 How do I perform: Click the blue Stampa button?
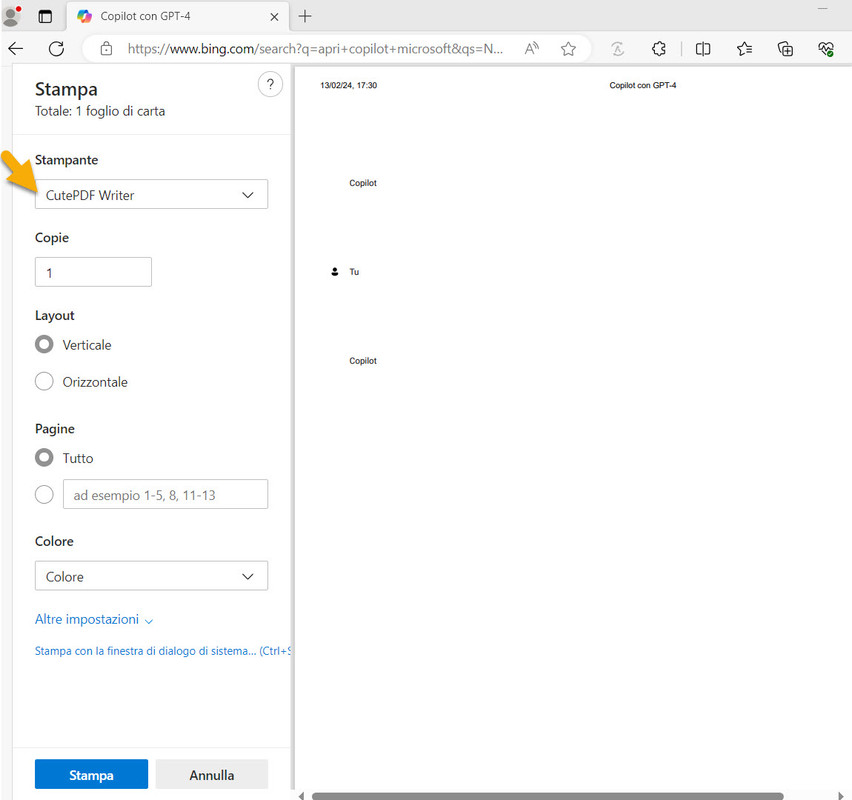click(x=91, y=774)
